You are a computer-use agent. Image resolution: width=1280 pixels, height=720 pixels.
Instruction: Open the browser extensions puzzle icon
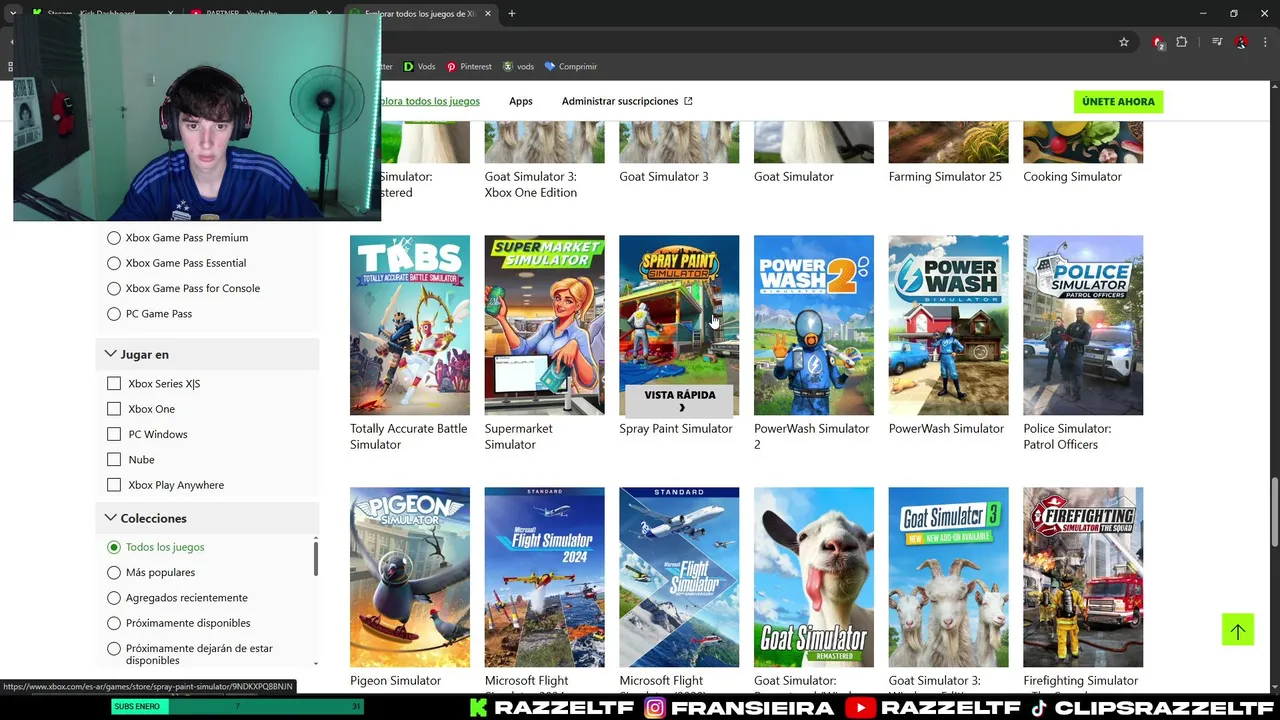click(x=1182, y=42)
